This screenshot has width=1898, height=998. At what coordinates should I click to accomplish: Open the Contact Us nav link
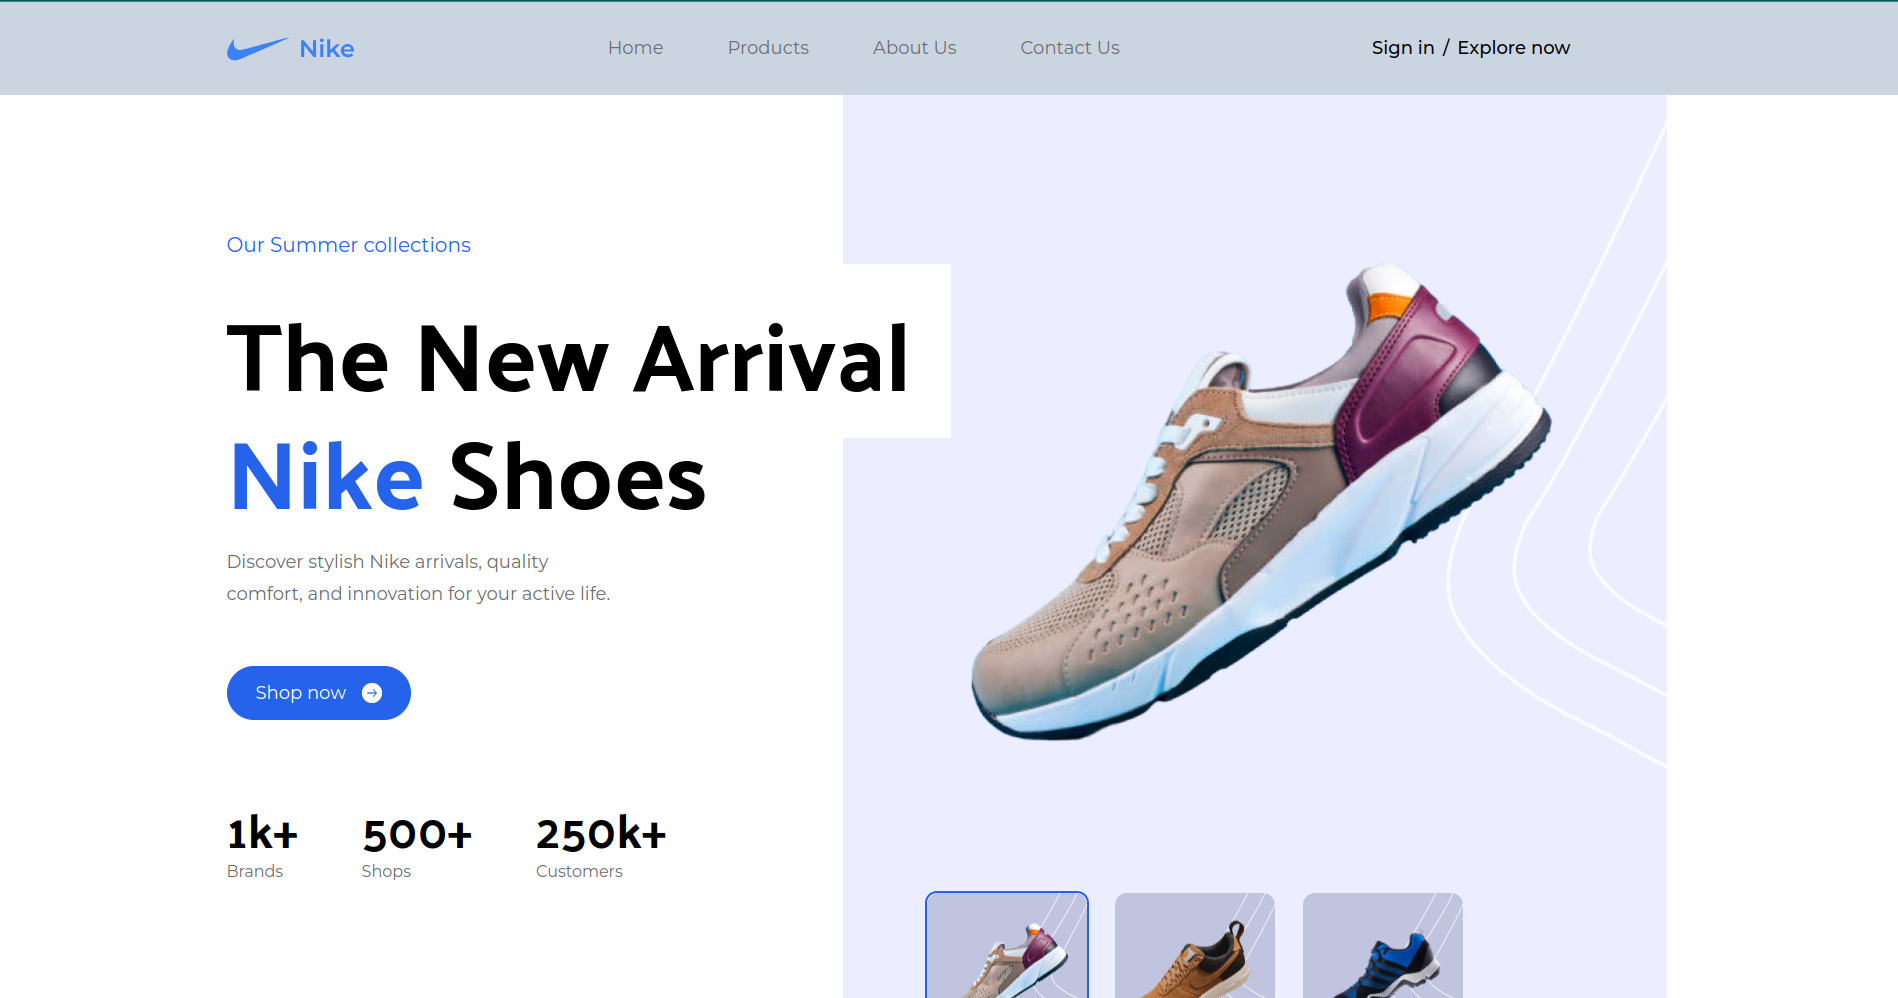coord(1070,48)
